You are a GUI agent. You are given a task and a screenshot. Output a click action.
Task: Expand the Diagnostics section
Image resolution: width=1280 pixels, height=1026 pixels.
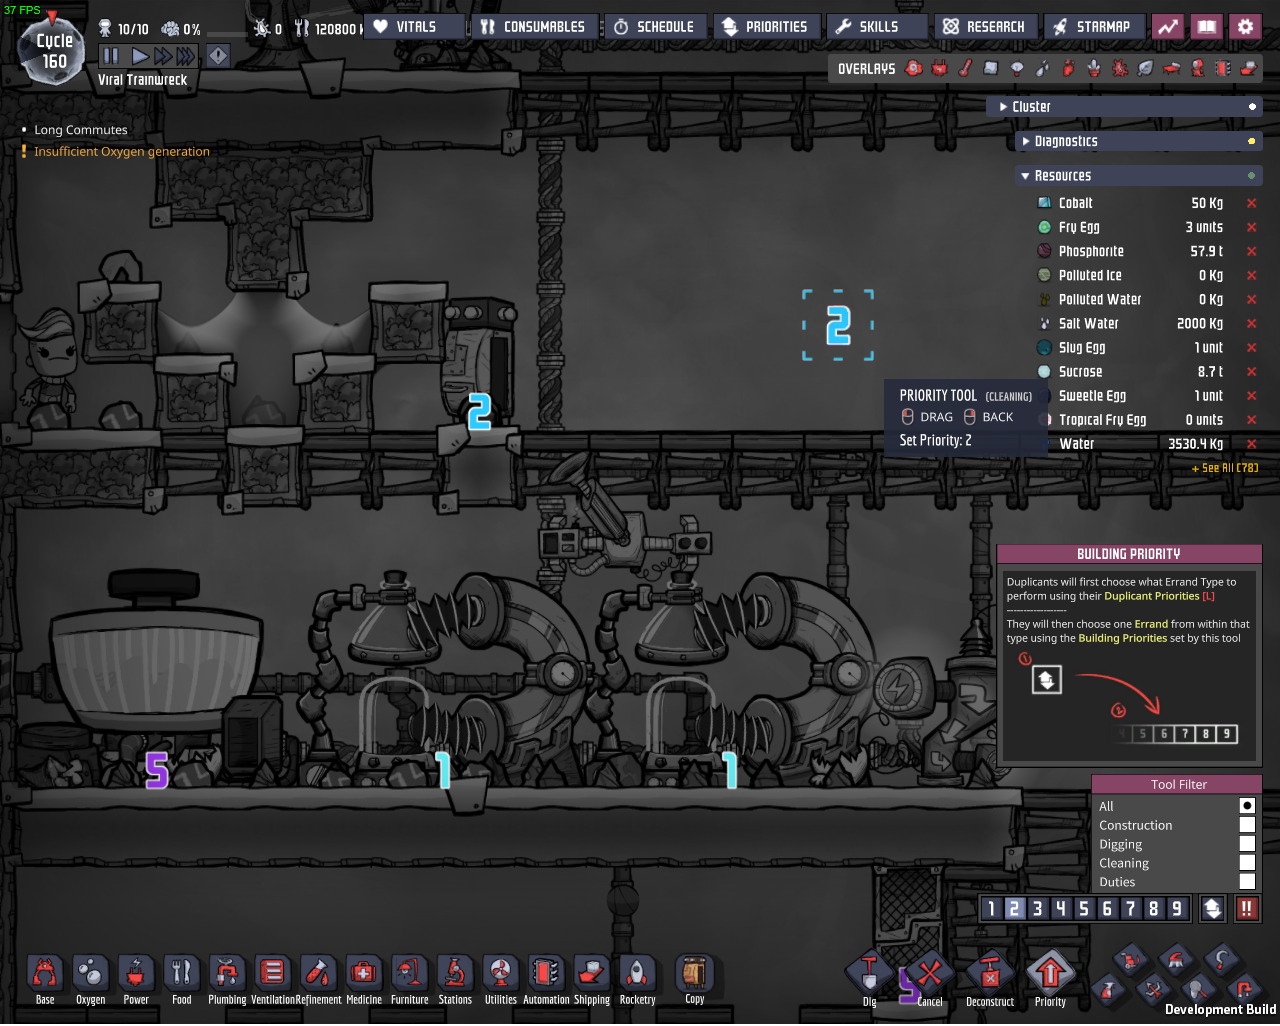coord(1026,142)
